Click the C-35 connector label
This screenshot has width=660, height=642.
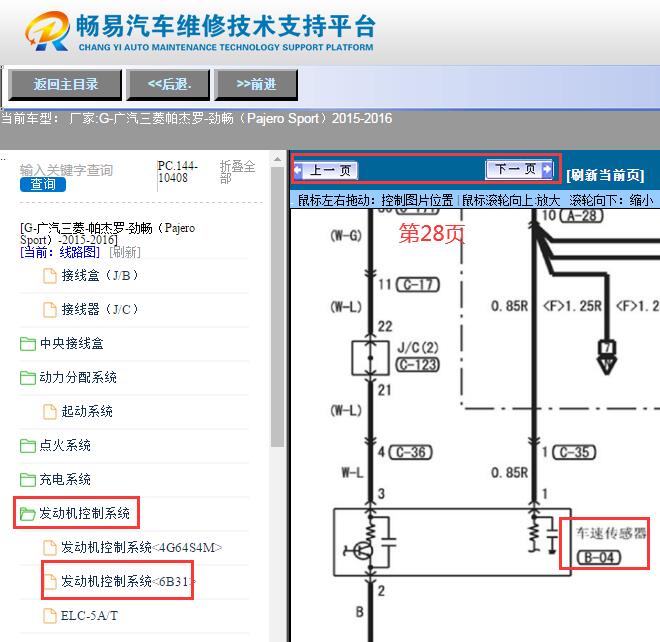(574, 453)
